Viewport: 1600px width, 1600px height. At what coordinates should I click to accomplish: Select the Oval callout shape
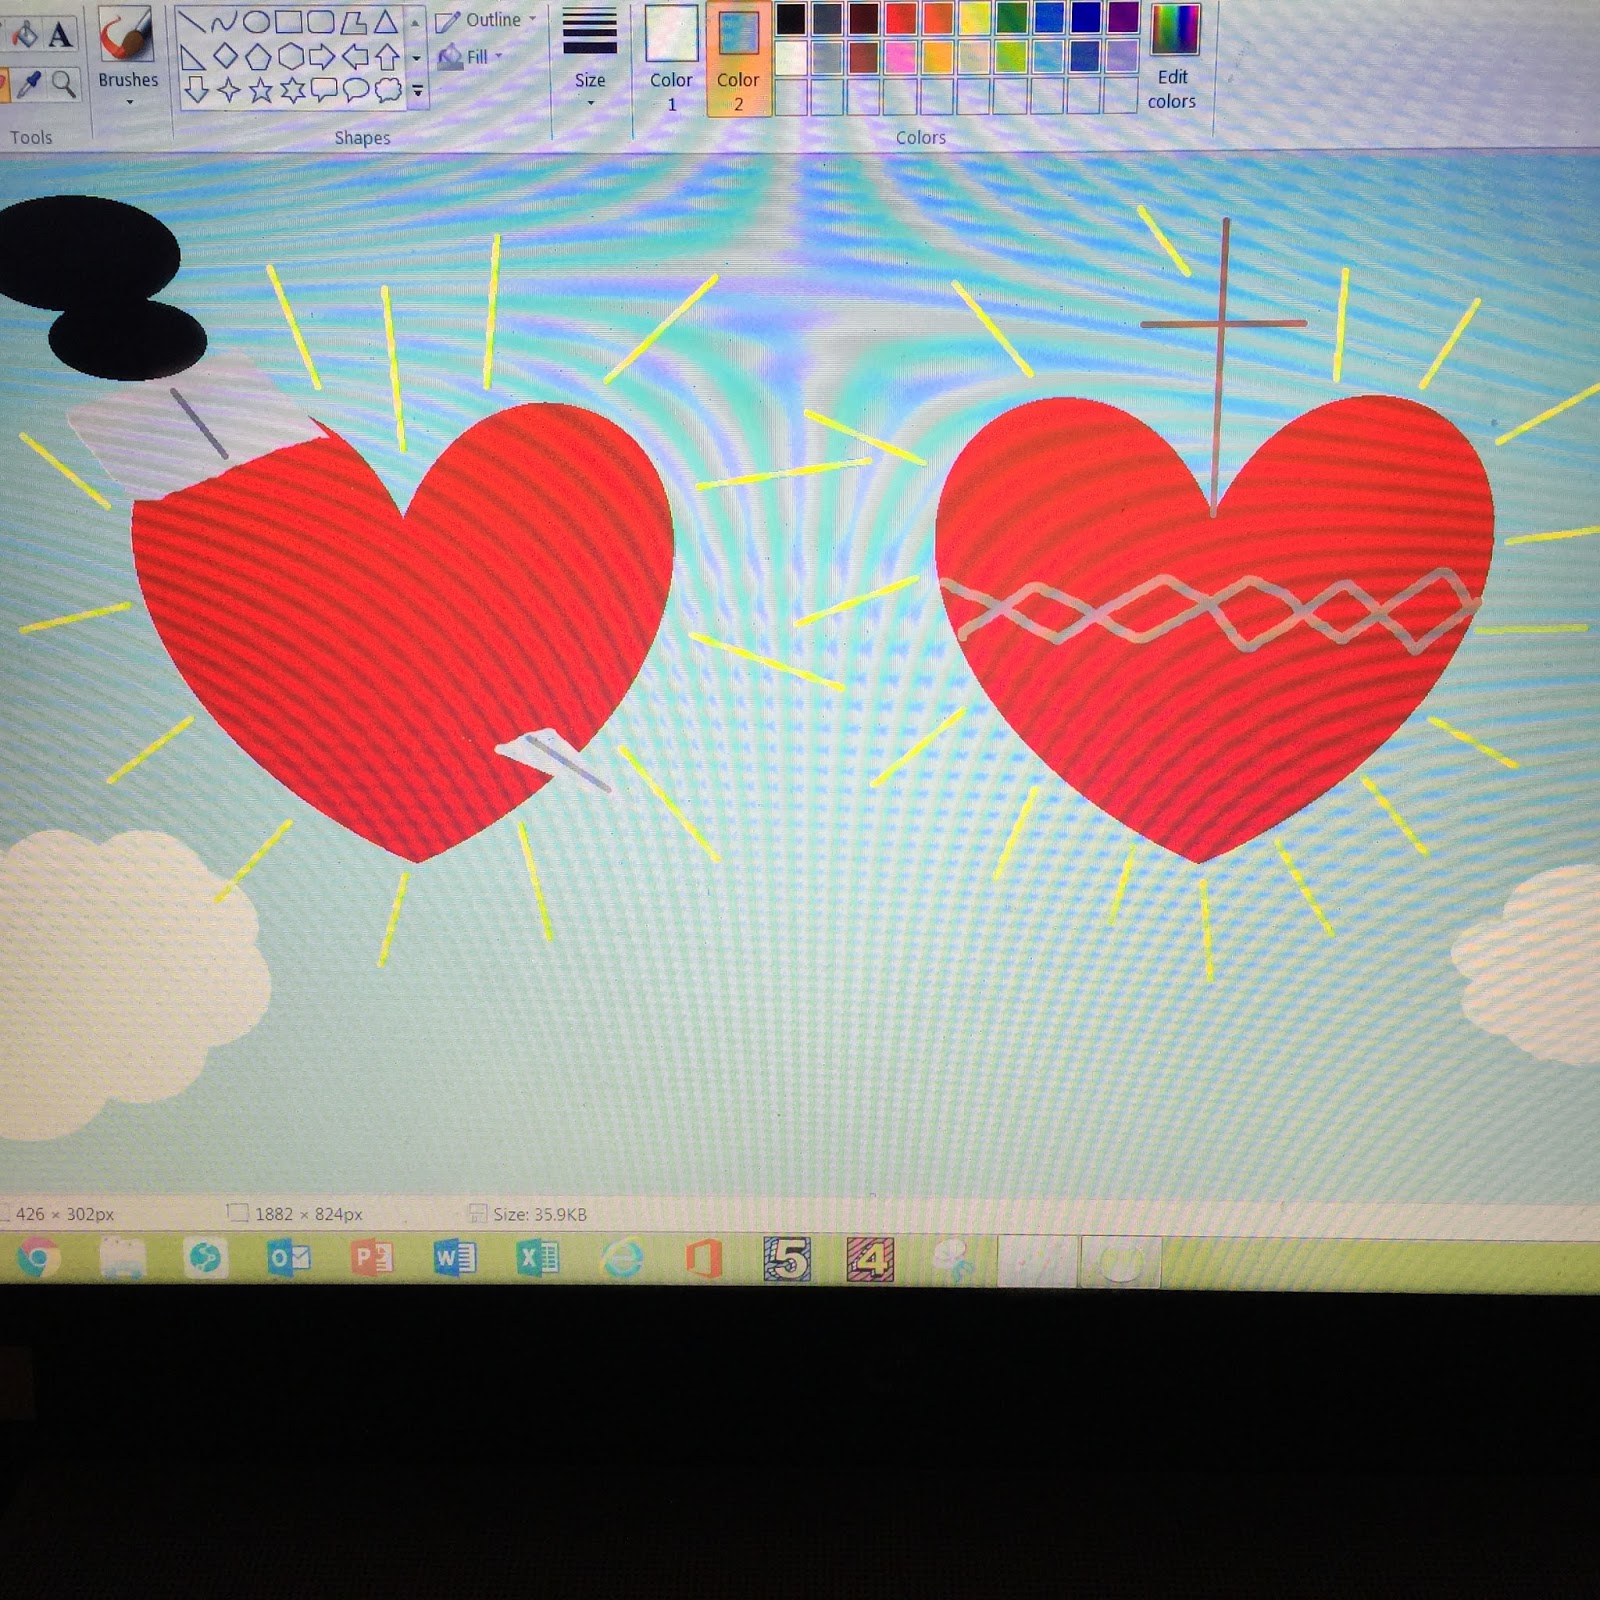356,91
